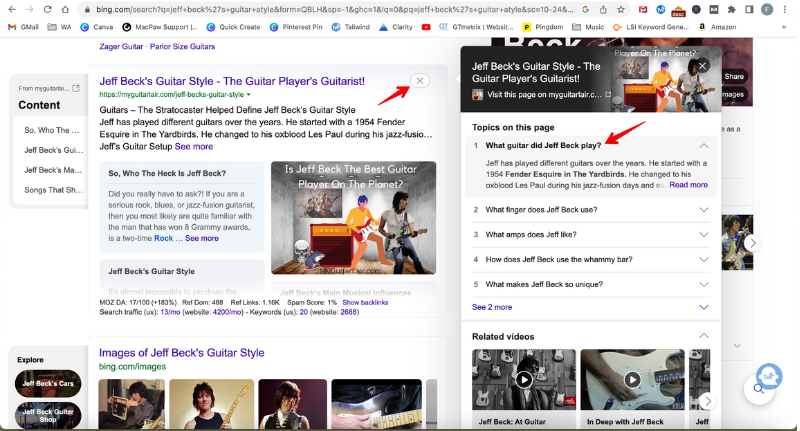Play the 'In Deep with Jeff Beck' video
800x431 pixels.
pyautogui.click(x=632, y=379)
